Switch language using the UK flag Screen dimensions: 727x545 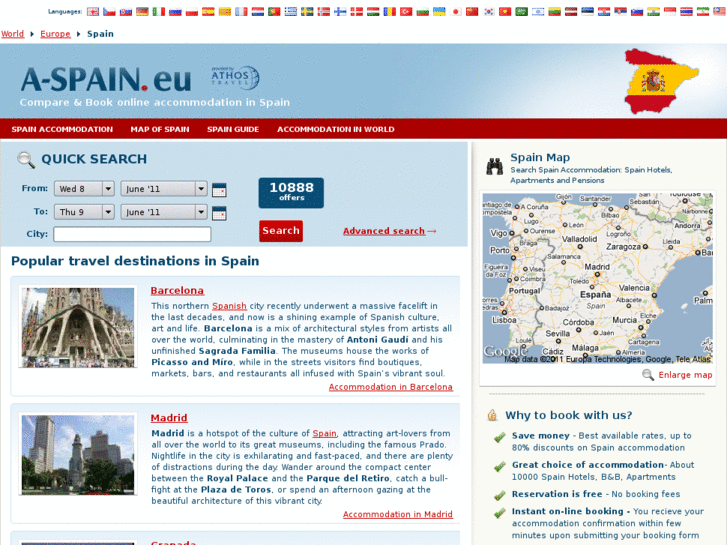[93, 12]
